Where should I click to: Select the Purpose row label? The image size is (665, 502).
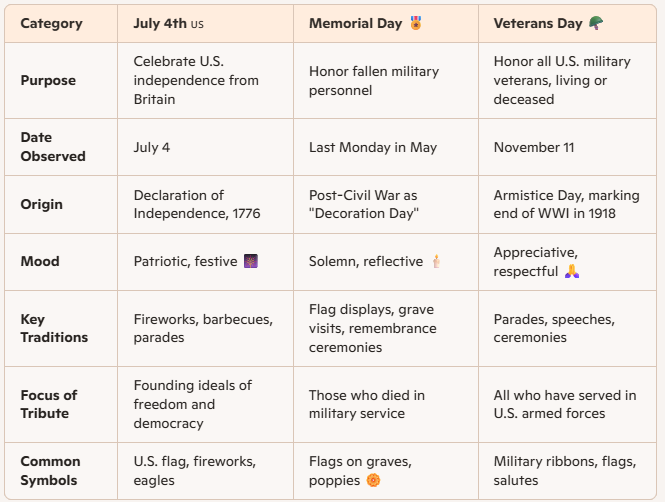click(48, 81)
